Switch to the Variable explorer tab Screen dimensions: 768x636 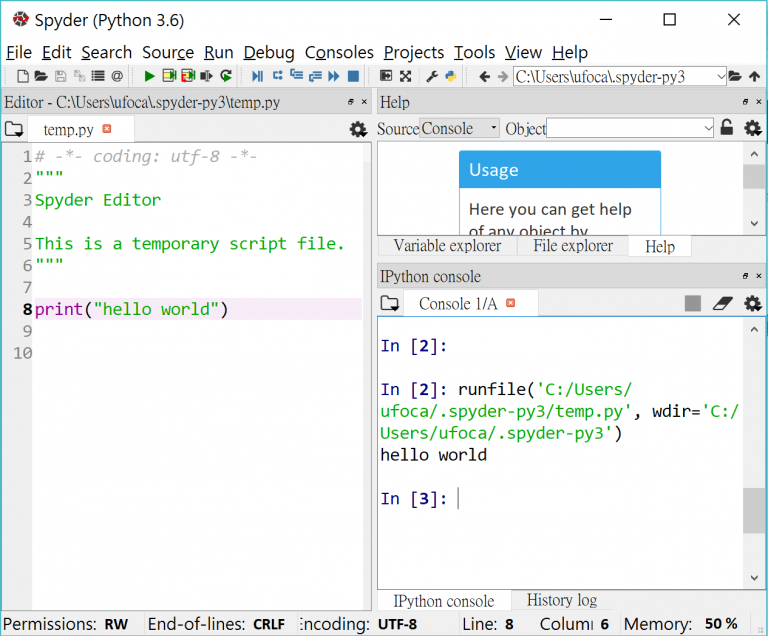click(x=447, y=246)
